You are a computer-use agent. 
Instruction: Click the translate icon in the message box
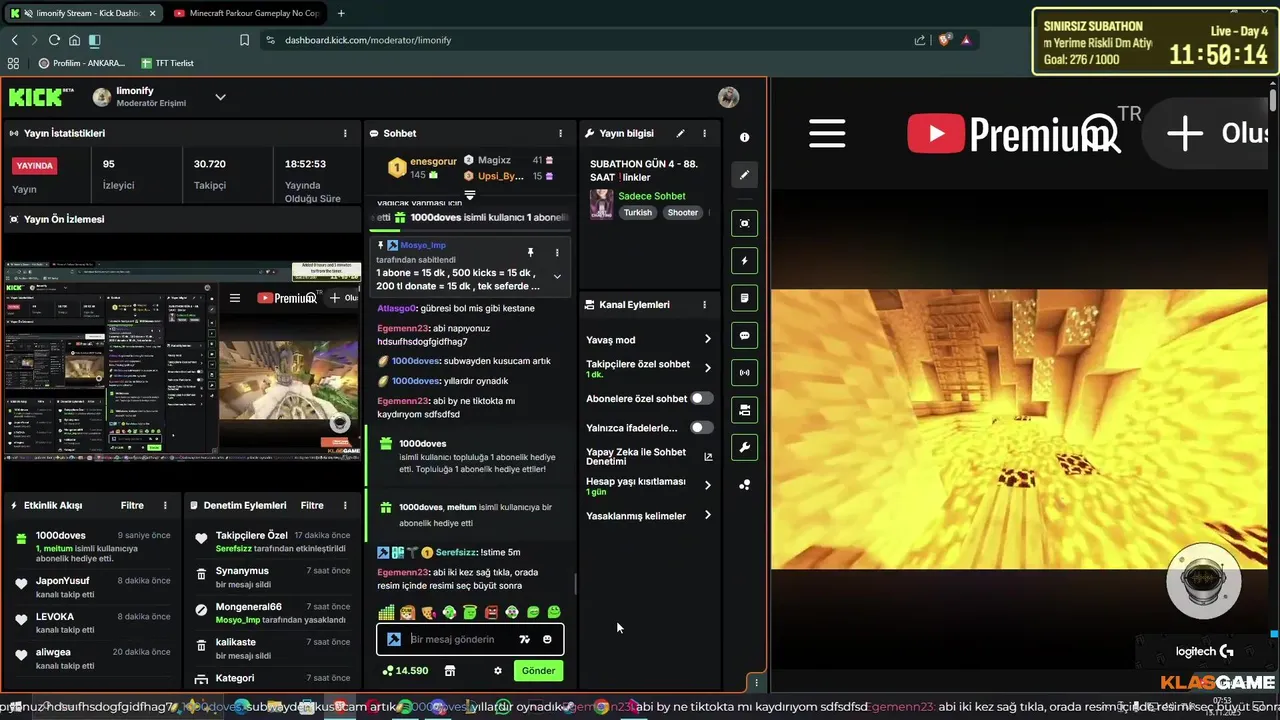click(524, 639)
